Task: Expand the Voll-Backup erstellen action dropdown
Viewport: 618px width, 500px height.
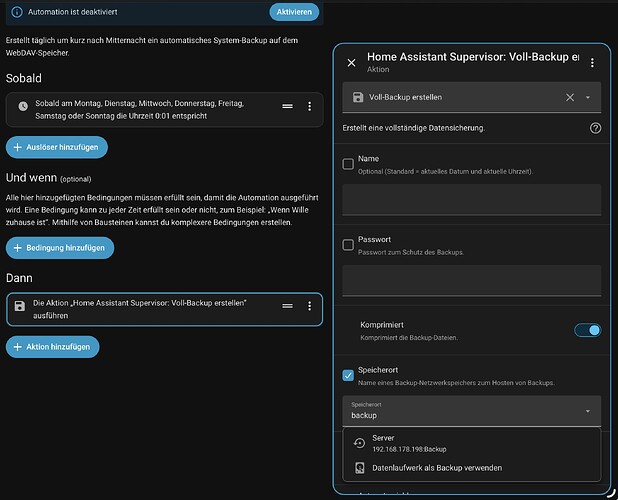Action: 588,97
